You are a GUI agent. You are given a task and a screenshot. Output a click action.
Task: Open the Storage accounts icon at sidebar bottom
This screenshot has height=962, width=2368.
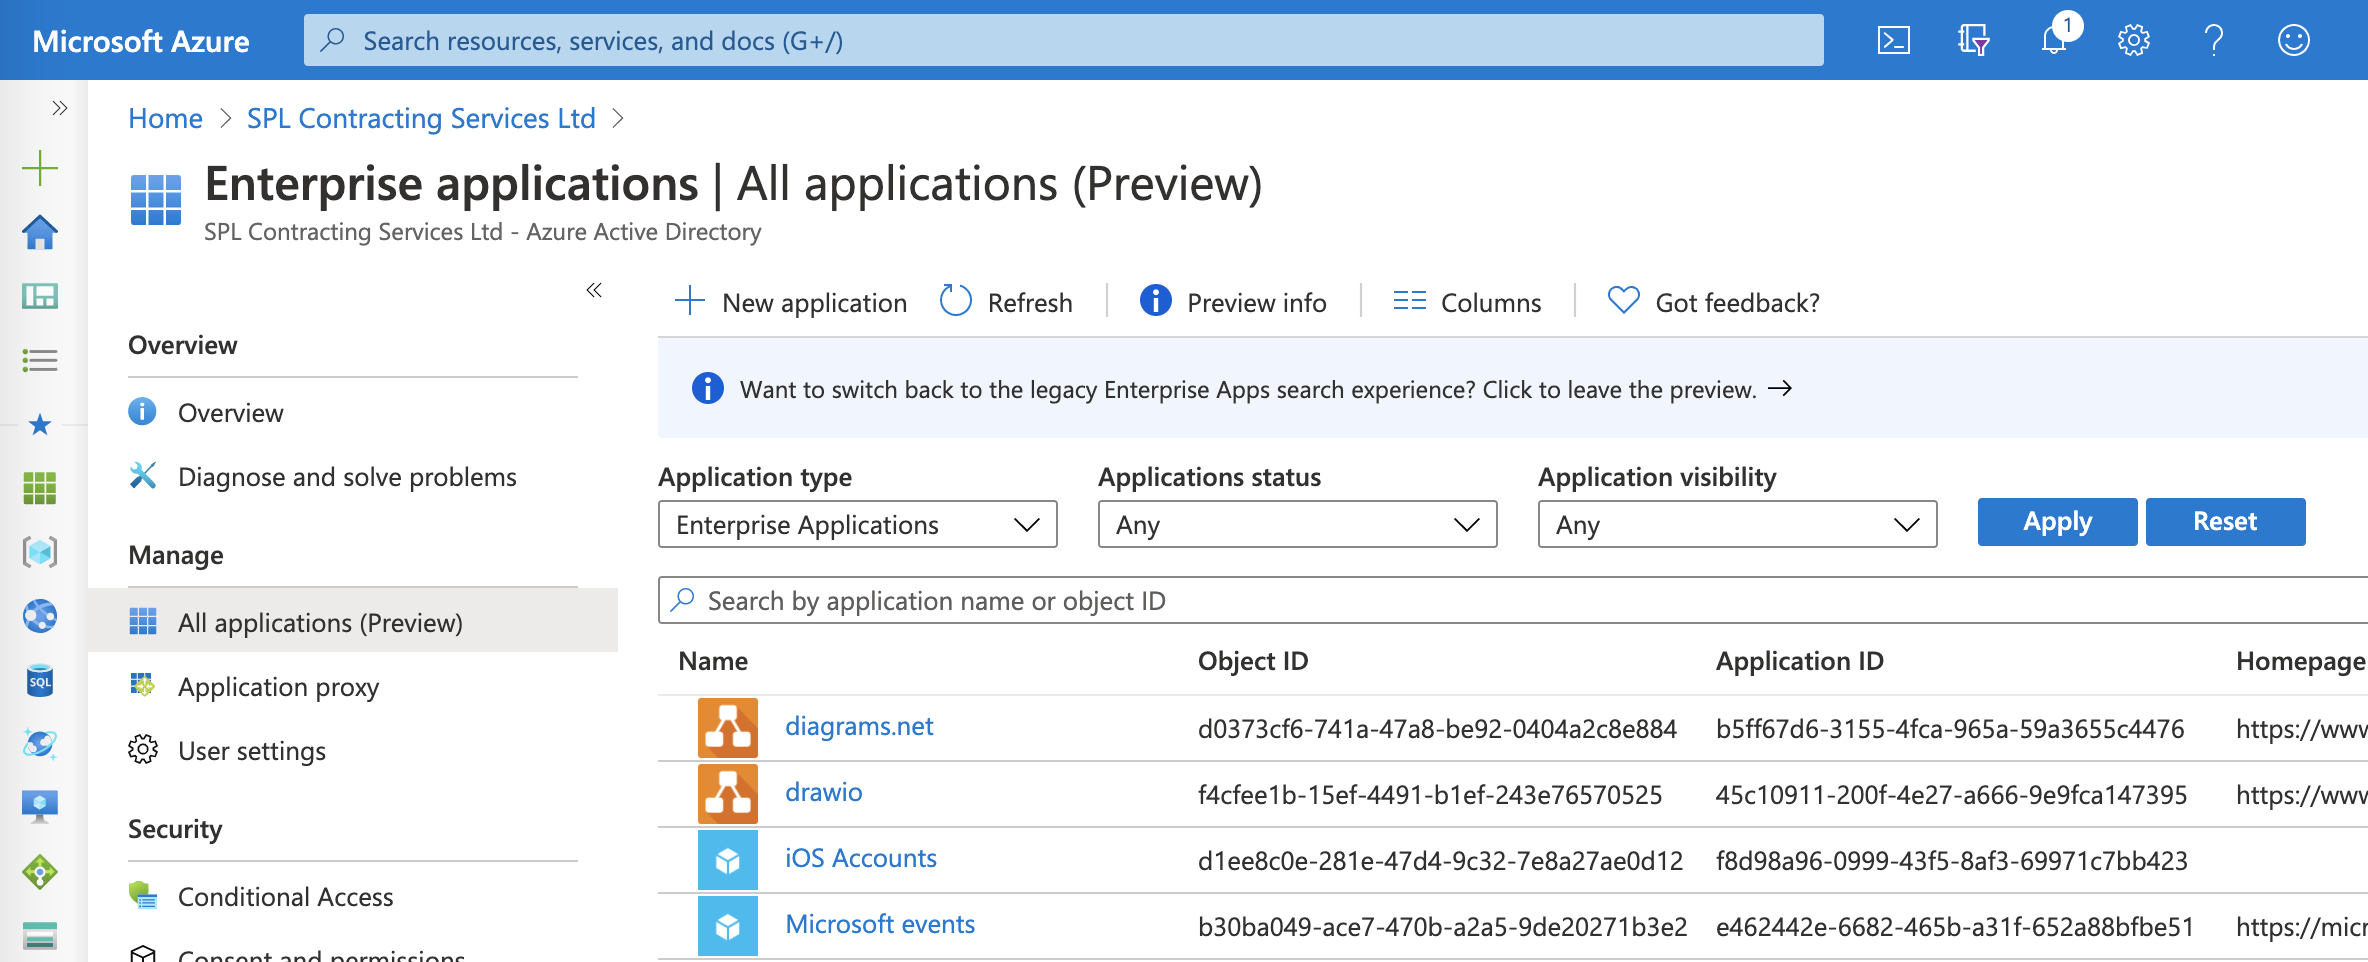coord(40,936)
